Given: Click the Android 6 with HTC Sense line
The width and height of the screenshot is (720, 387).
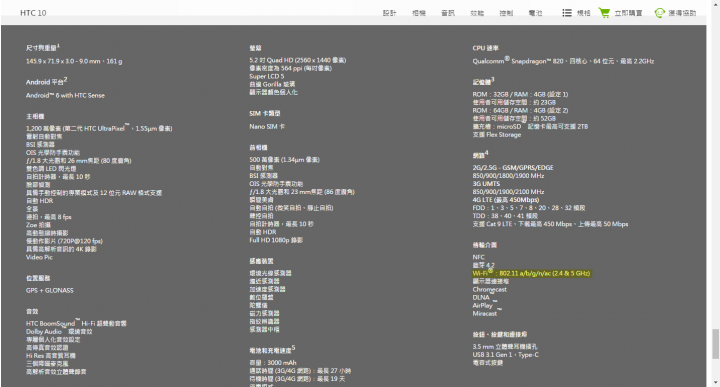Looking at the screenshot, I should point(65,95).
